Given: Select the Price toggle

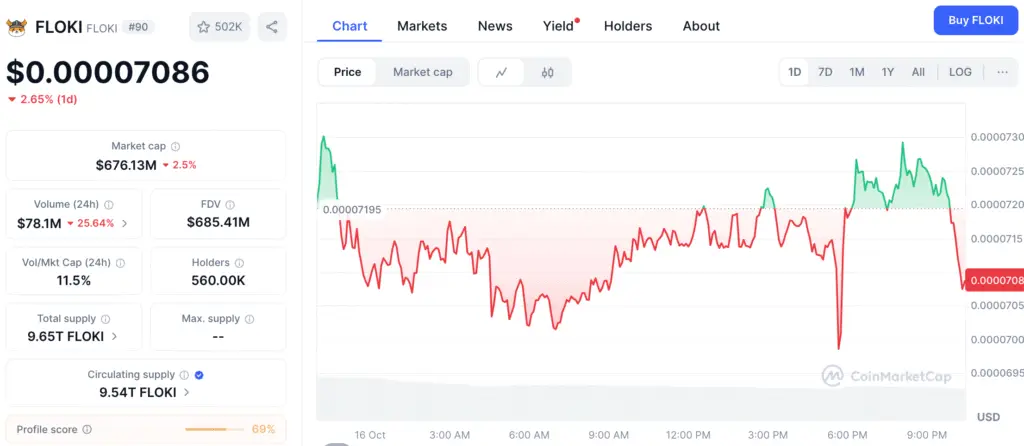Looking at the screenshot, I should click(348, 72).
